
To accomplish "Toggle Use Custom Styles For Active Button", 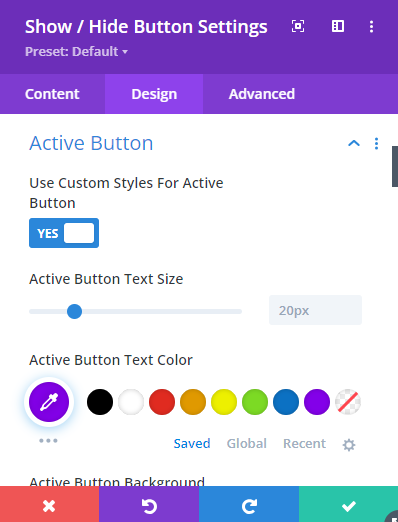I will (64, 233).
